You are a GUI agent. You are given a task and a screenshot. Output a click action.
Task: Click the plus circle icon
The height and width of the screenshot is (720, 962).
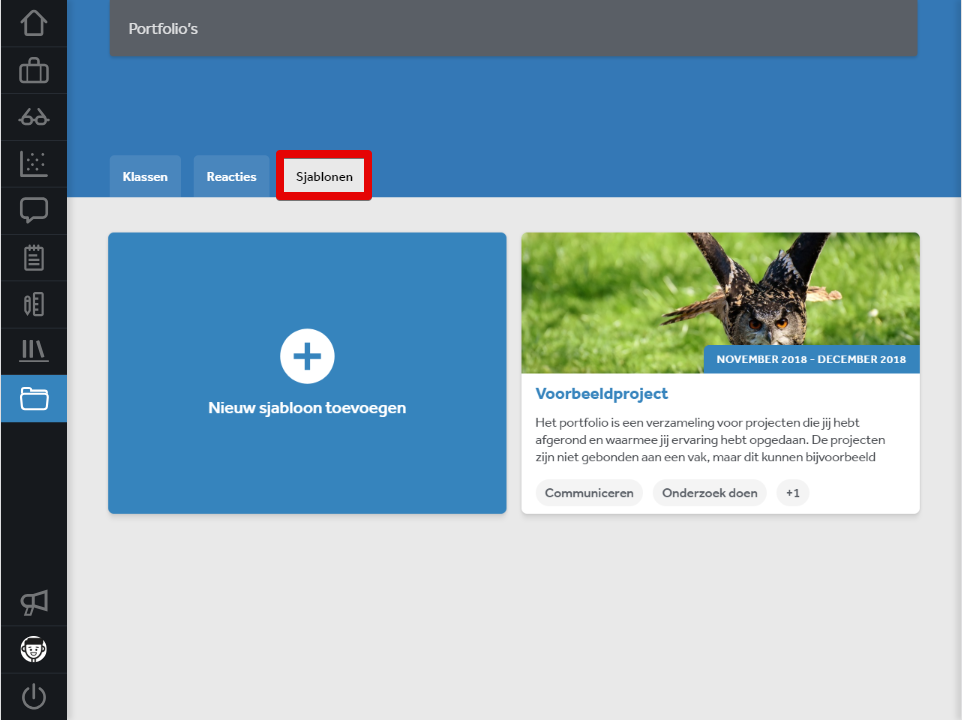coord(307,356)
